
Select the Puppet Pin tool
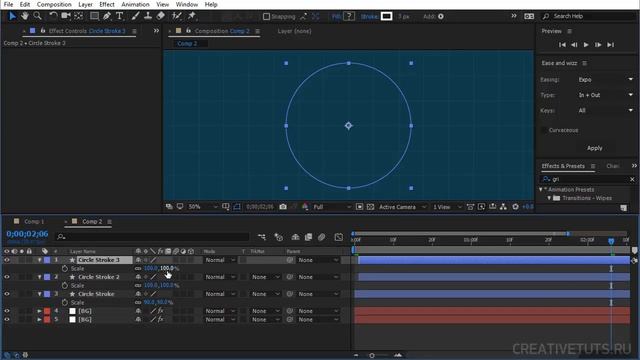pyautogui.click(x=192, y=16)
